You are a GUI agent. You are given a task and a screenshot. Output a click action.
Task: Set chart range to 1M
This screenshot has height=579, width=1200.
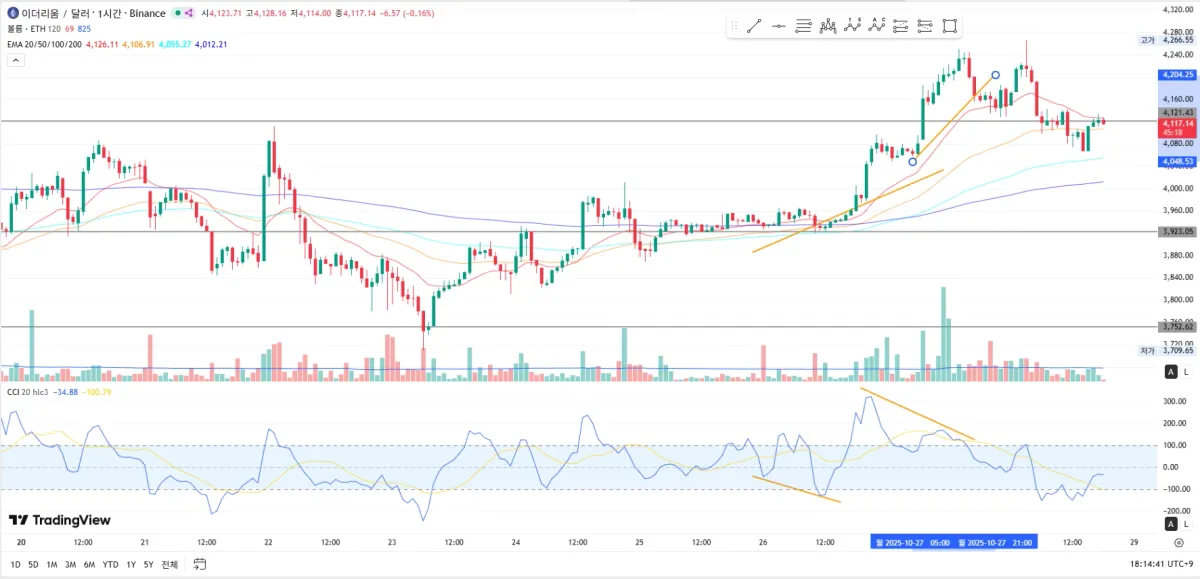pyautogui.click(x=52, y=564)
